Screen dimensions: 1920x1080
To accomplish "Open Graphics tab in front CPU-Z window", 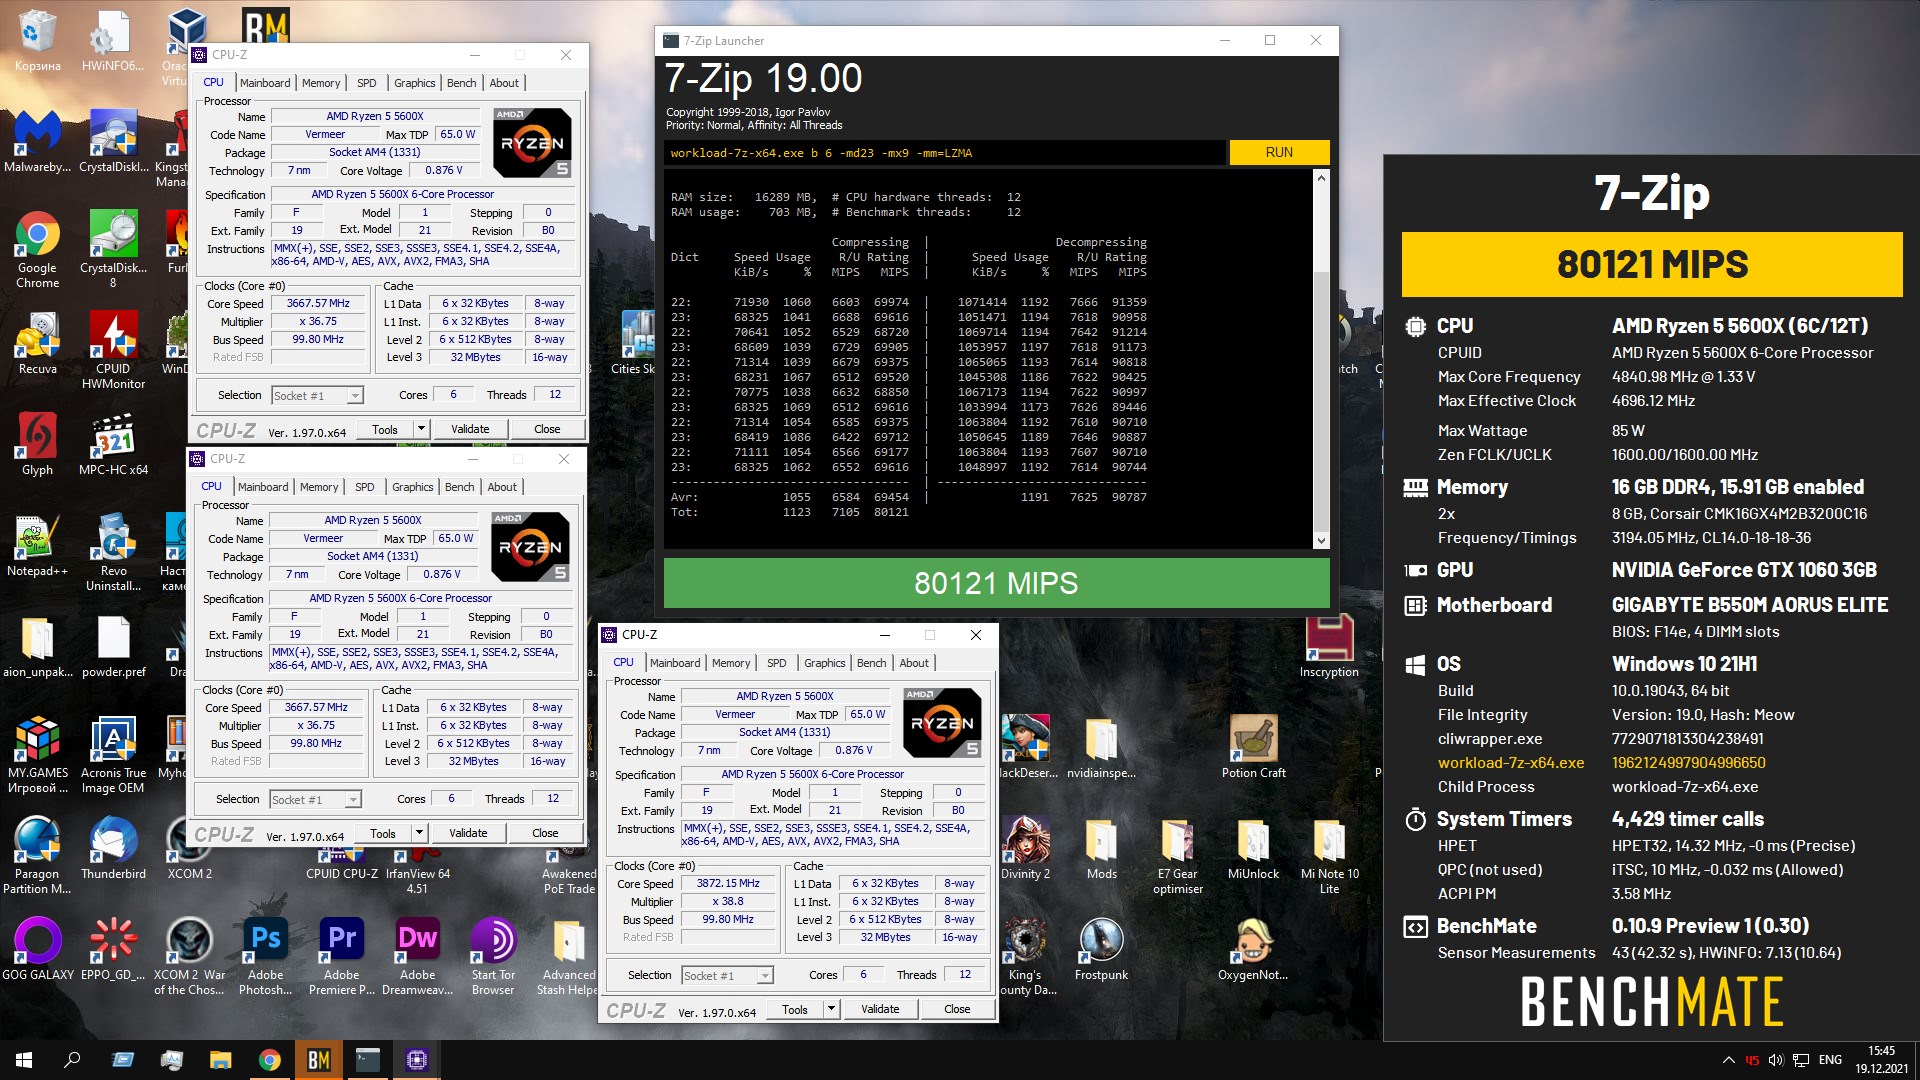I will pos(824,663).
